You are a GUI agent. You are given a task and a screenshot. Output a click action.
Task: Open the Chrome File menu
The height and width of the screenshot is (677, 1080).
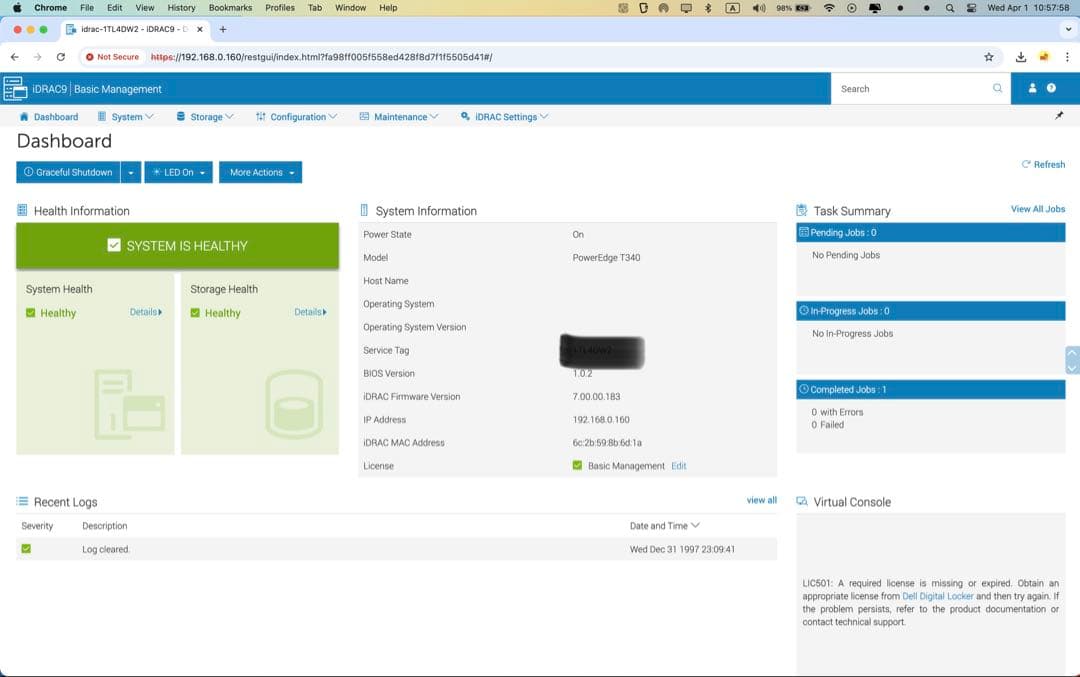87,8
